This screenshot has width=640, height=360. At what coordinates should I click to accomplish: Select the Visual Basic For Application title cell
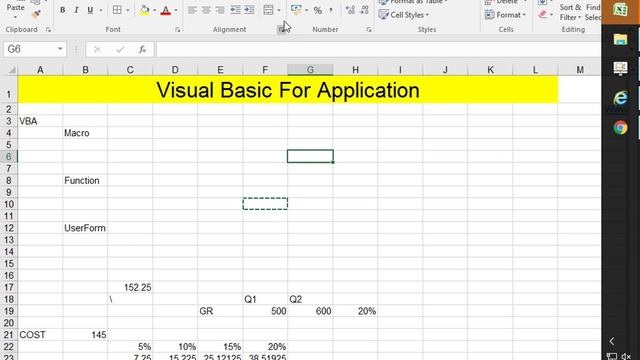(288, 90)
